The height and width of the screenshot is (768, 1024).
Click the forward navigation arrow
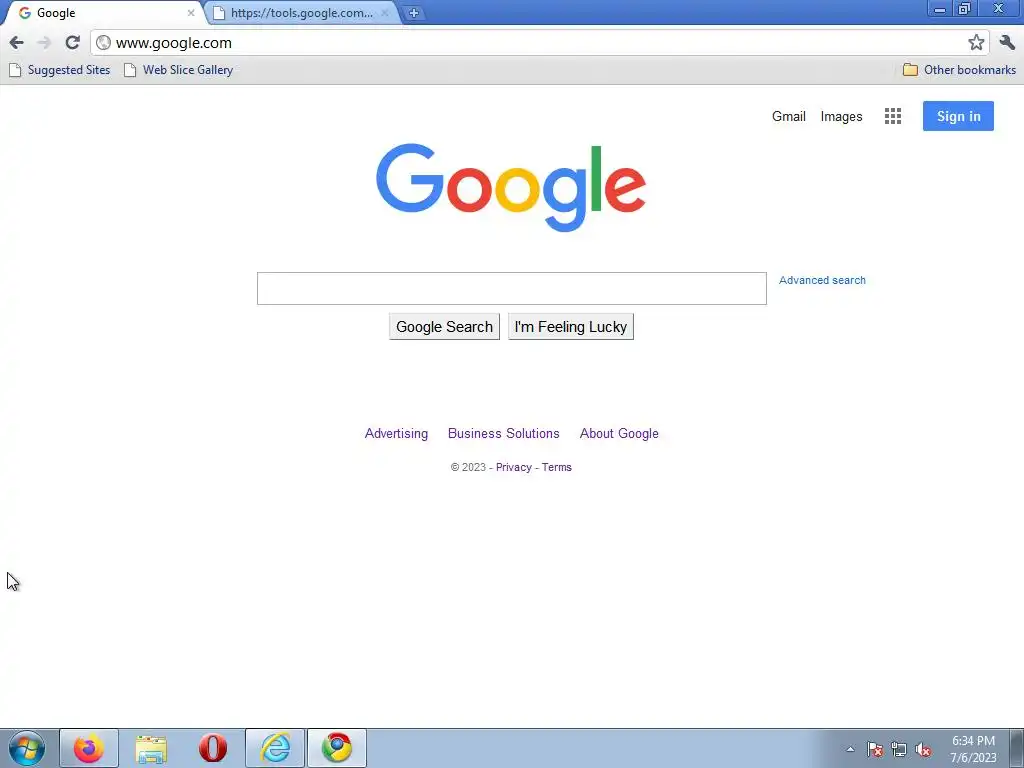tap(44, 43)
